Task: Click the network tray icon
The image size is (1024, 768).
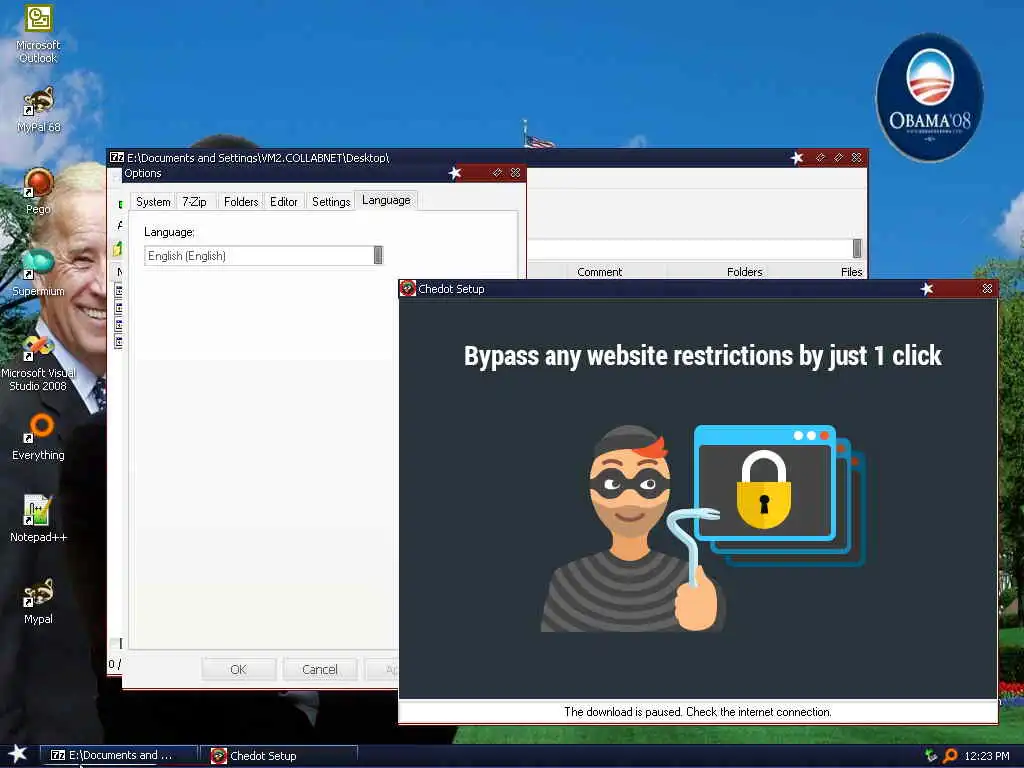Action: click(x=931, y=756)
